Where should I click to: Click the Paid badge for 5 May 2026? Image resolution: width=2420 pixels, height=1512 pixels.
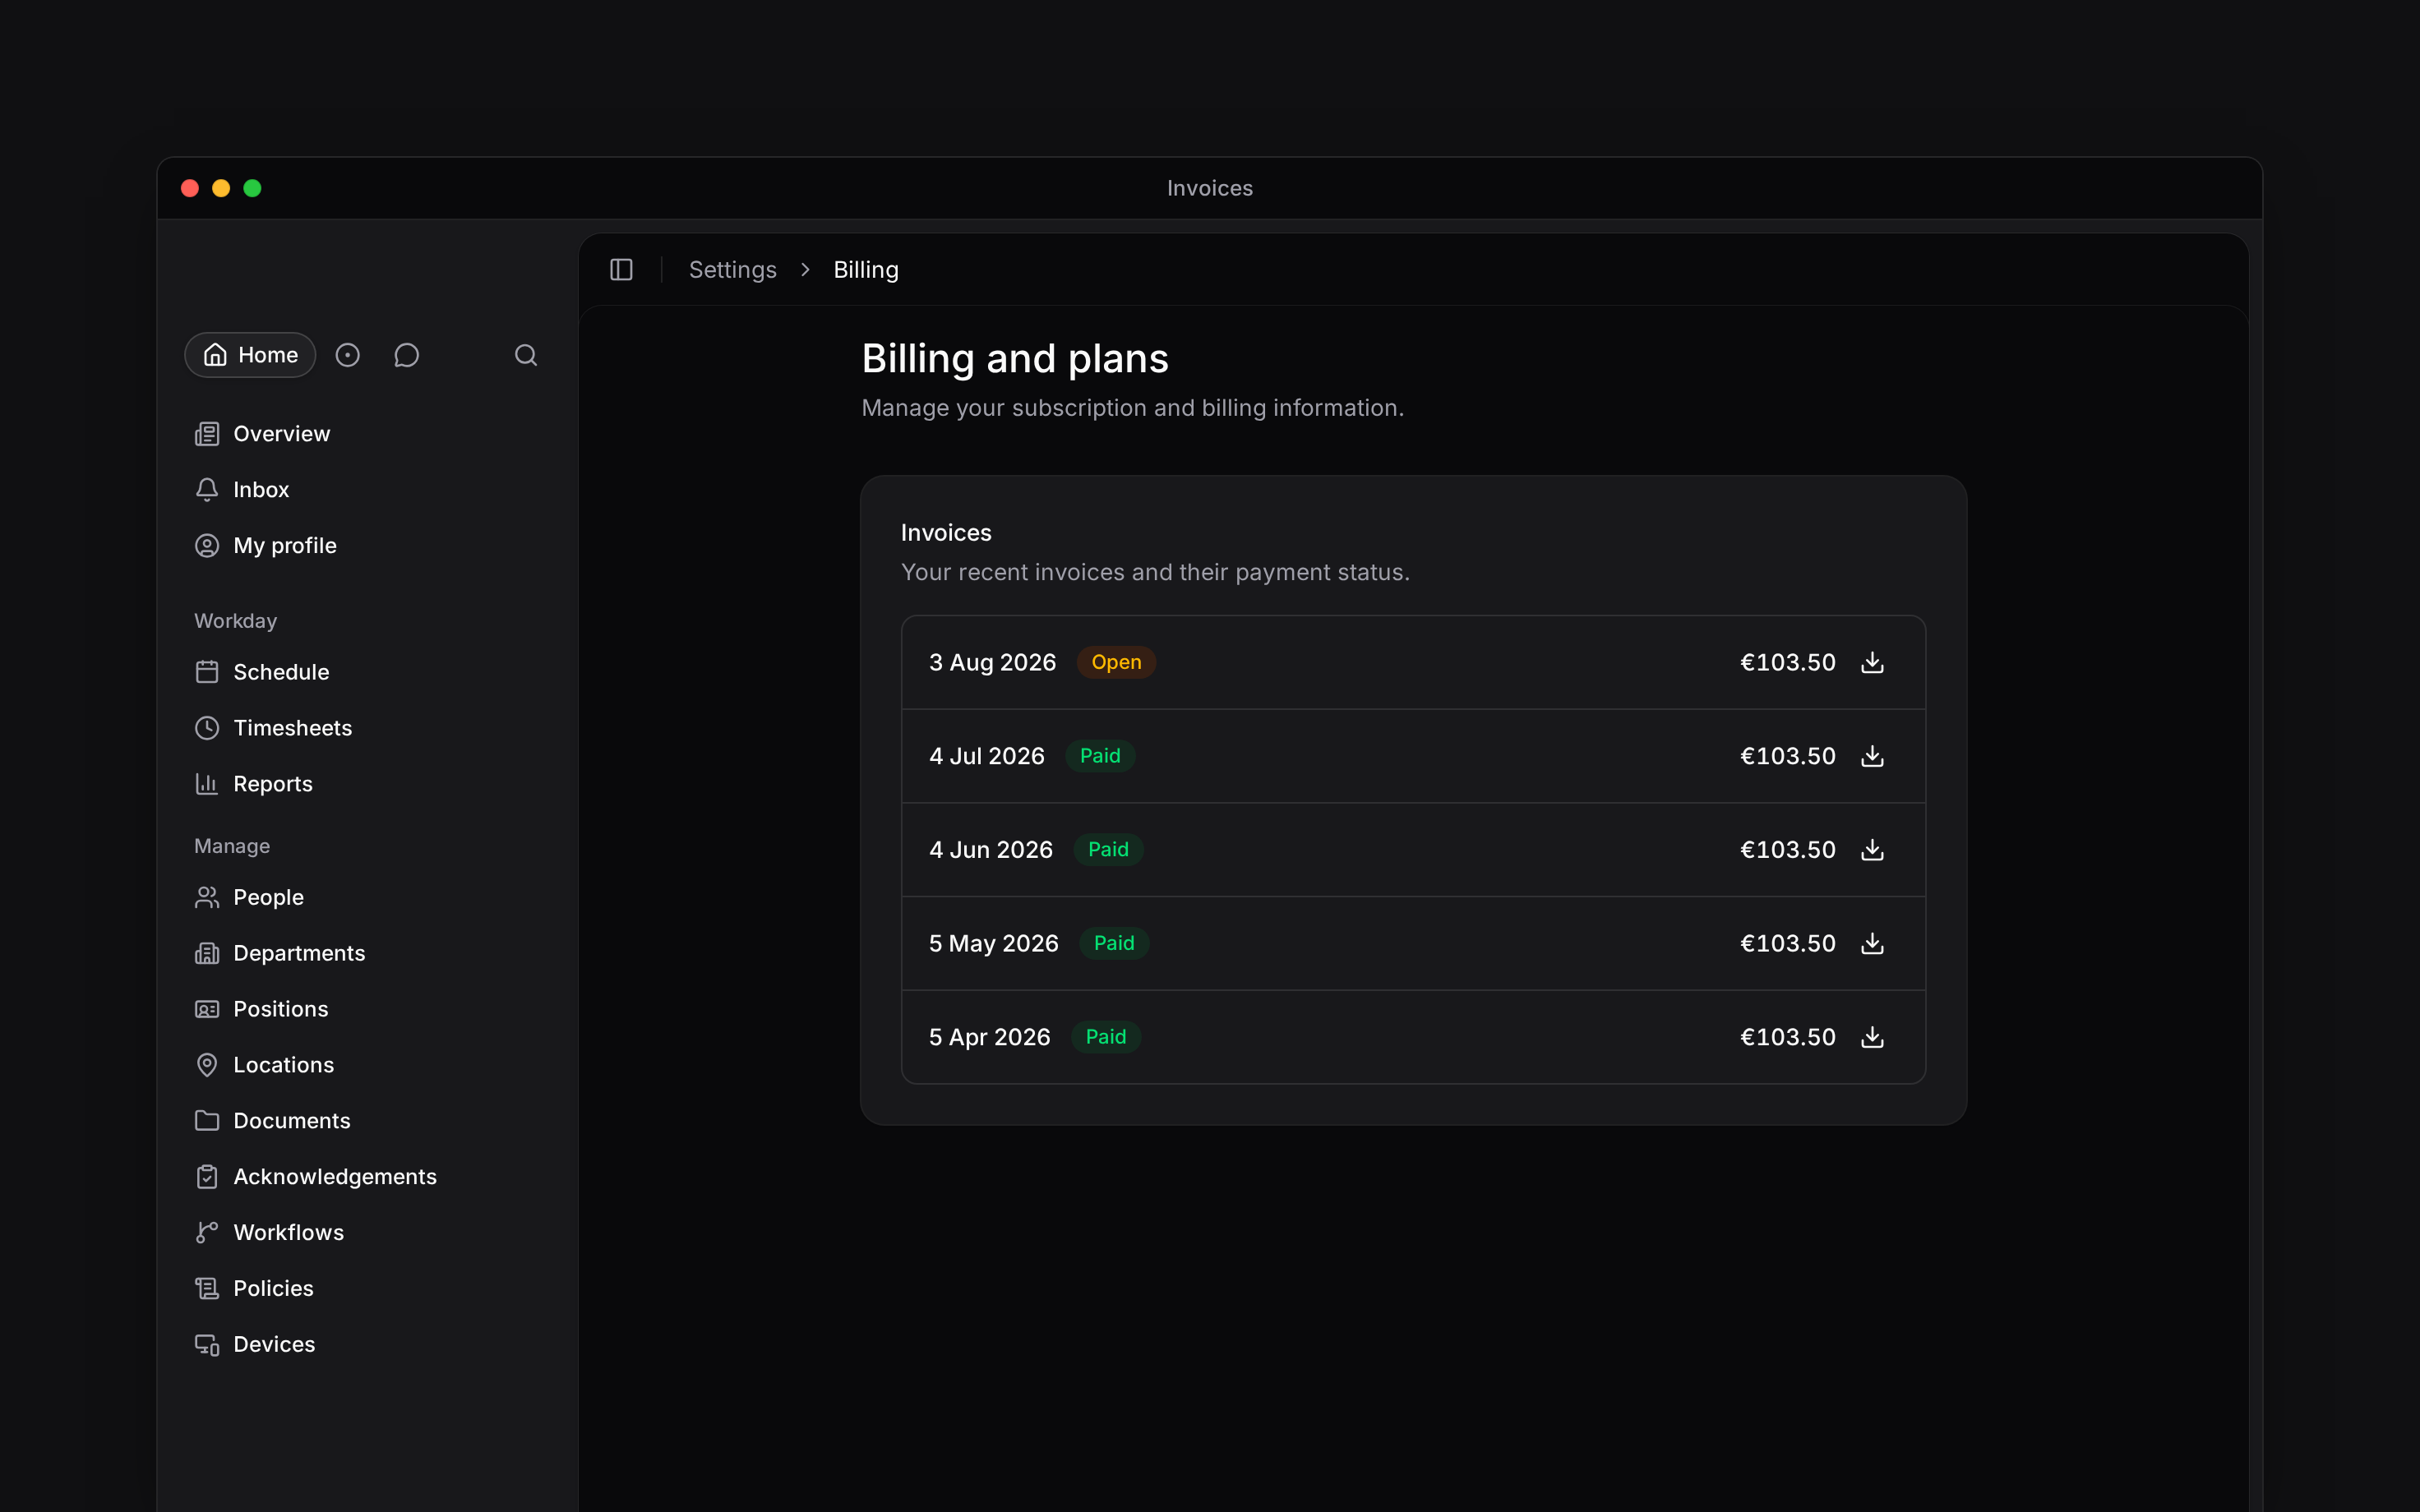tap(1114, 944)
